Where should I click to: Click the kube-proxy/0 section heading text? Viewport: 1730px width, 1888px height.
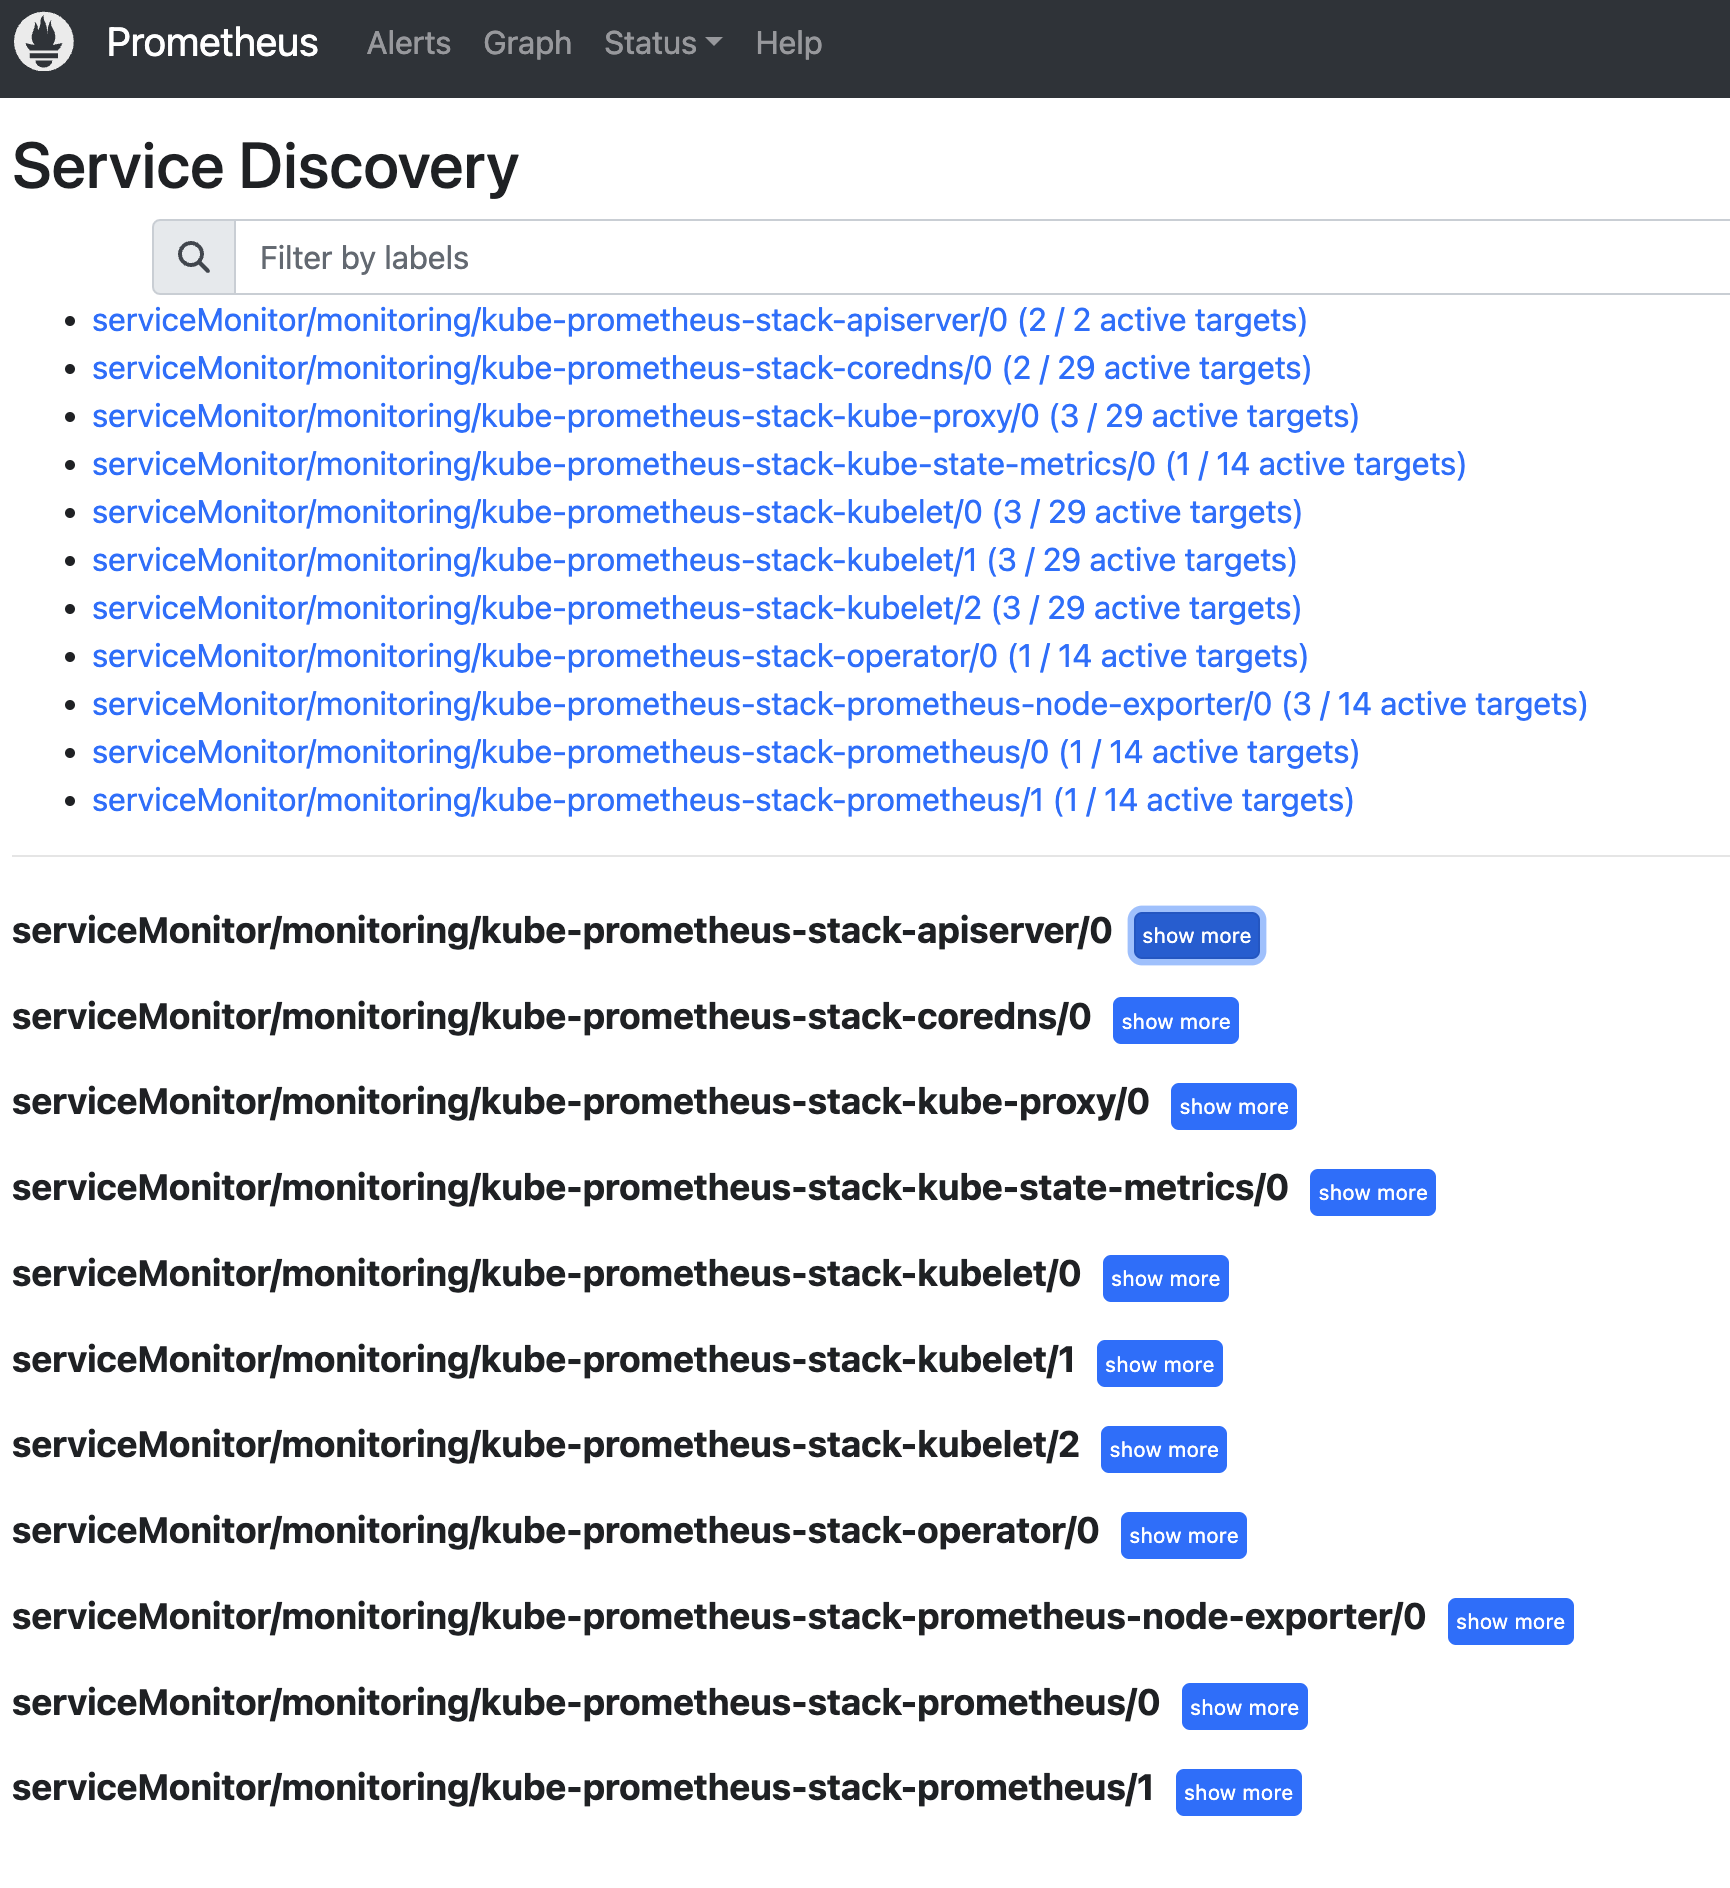click(x=580, y=1101)
